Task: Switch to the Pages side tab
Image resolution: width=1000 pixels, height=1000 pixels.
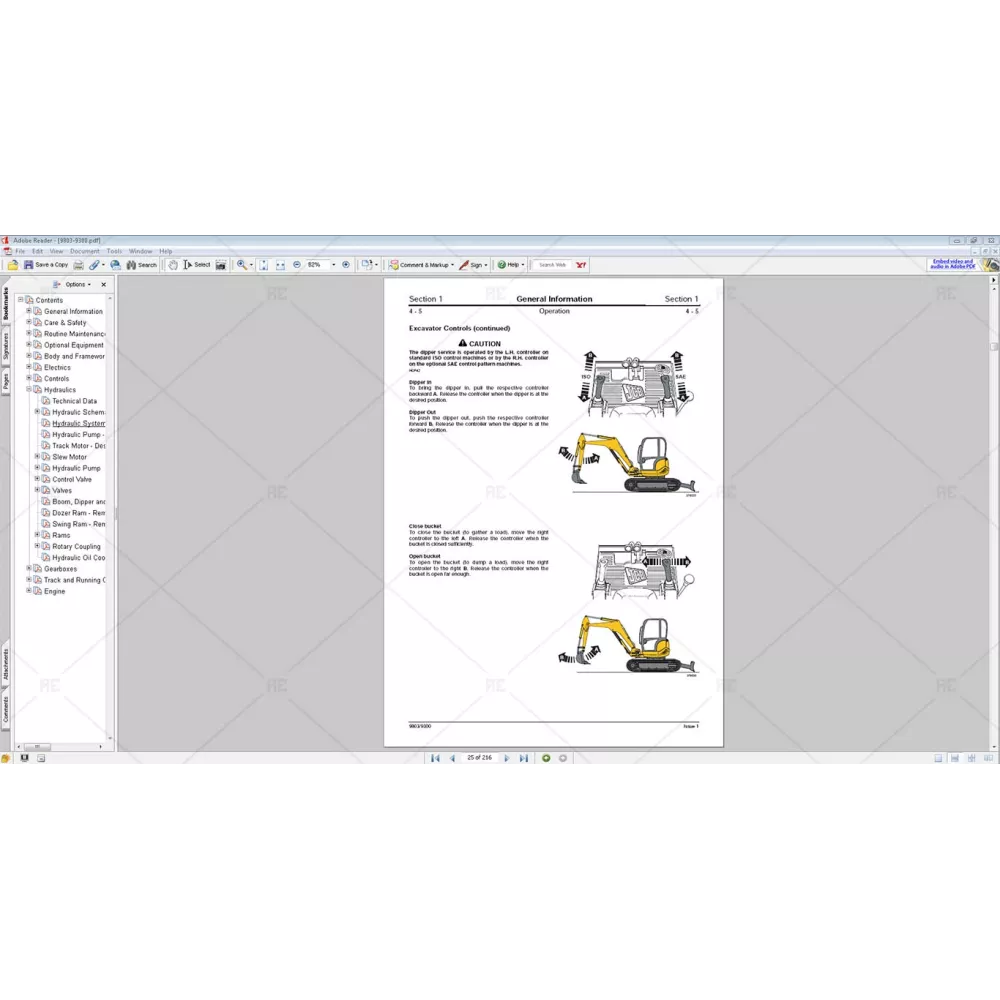Action: coord(5,381)
